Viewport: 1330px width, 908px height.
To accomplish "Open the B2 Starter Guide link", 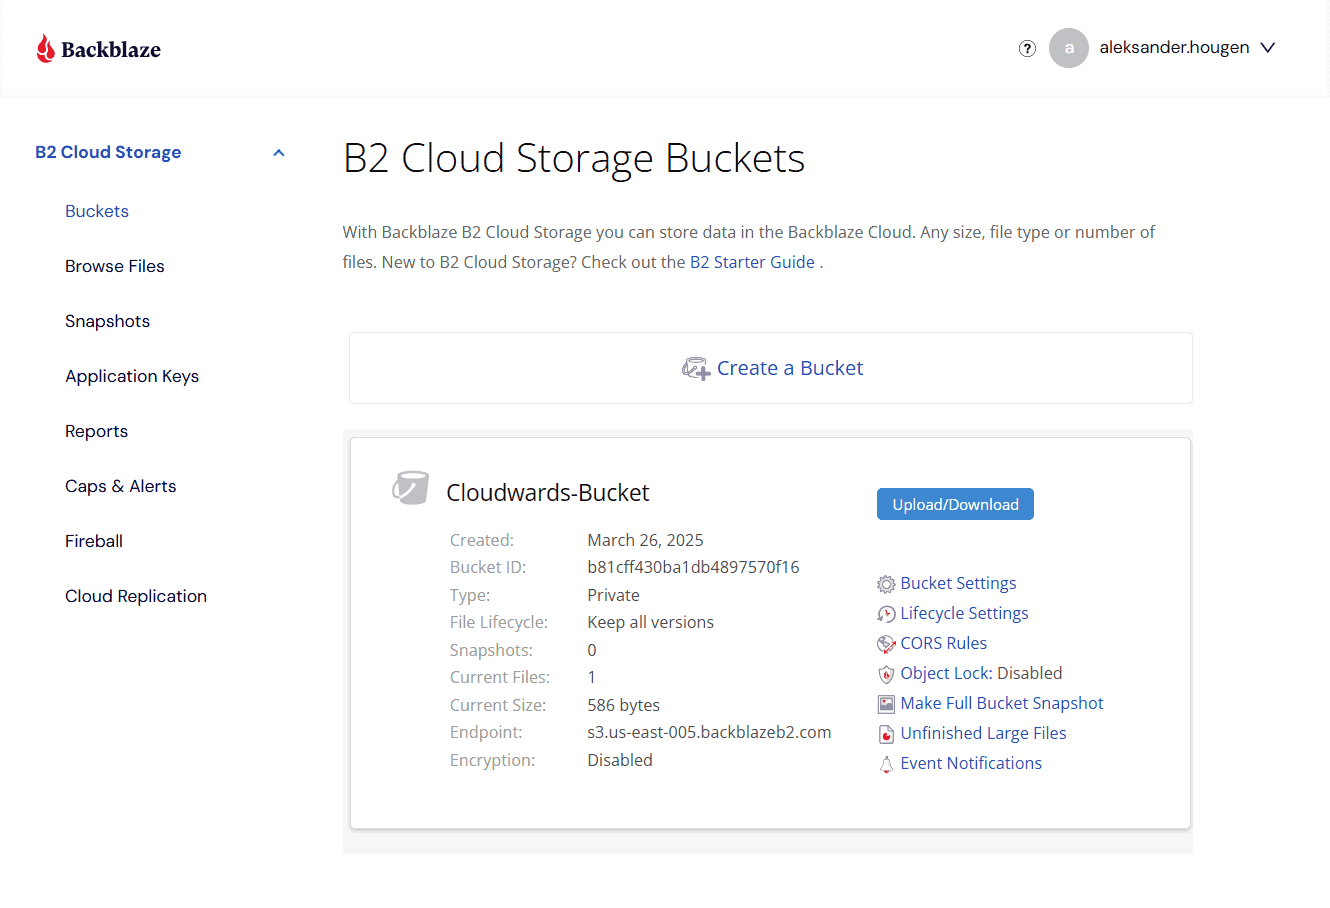I will (752, 262).
